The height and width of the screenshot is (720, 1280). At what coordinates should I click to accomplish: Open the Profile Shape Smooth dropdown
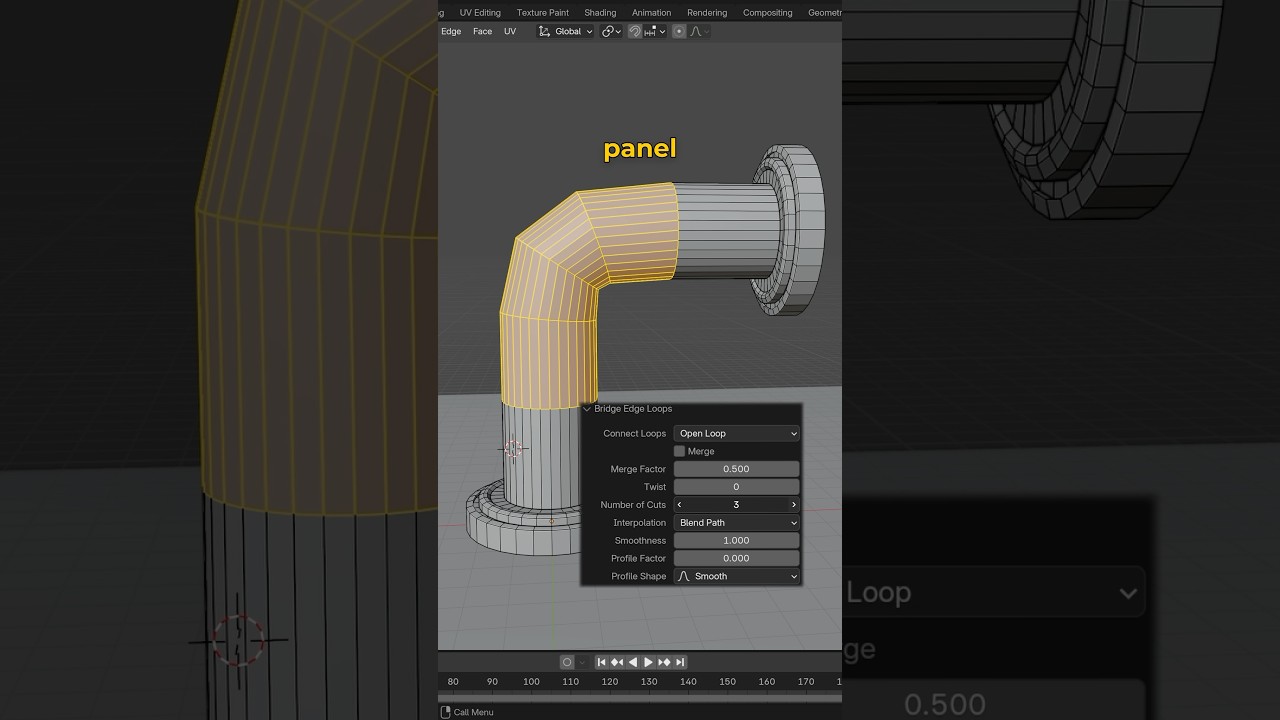pyautogui.click(x=737, y=577)
